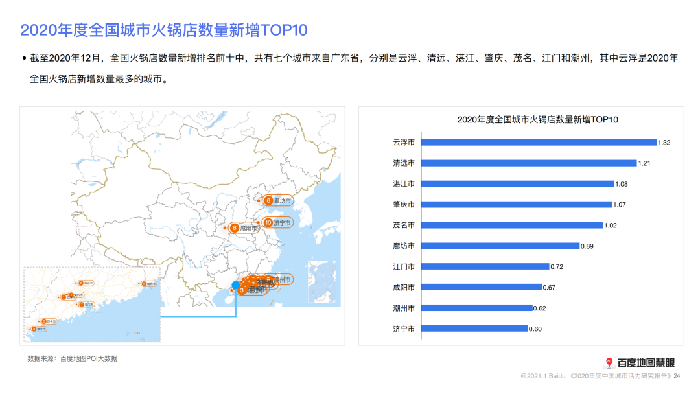Viewport: 700px width, 394px height.
Task: Select the 肇庆市 bar valued 1.07
Action: [517, 204]
